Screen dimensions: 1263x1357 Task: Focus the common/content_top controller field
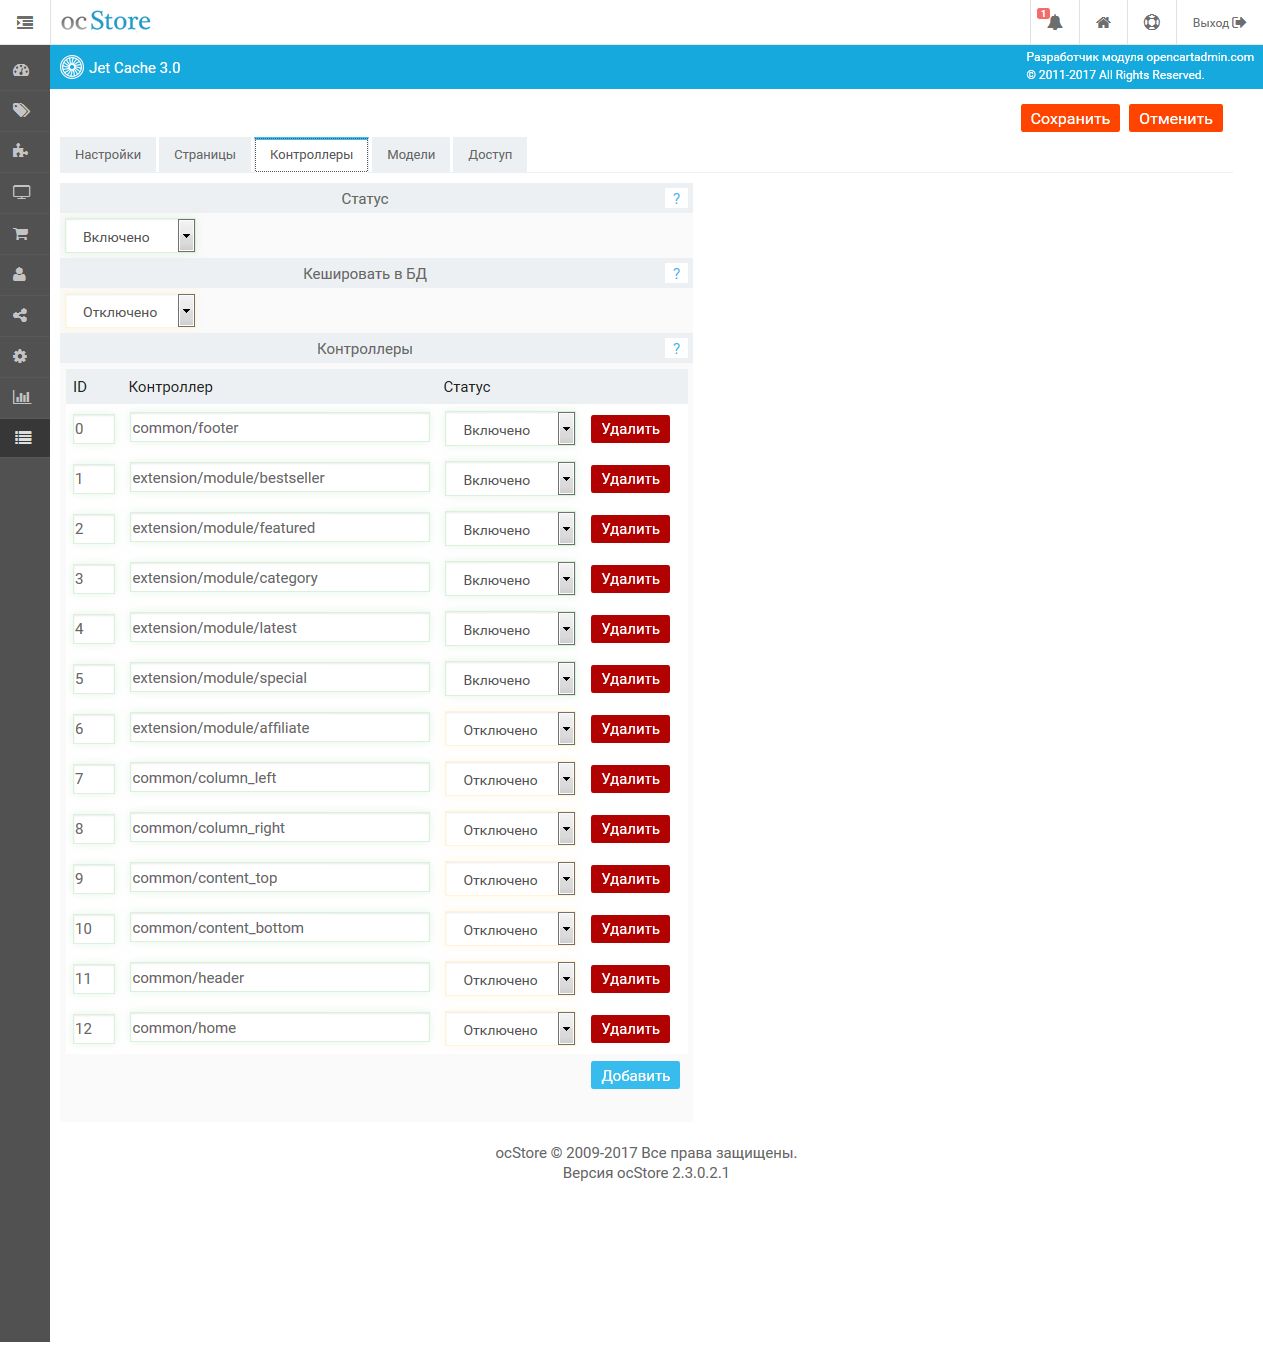(x=279, y=878)
